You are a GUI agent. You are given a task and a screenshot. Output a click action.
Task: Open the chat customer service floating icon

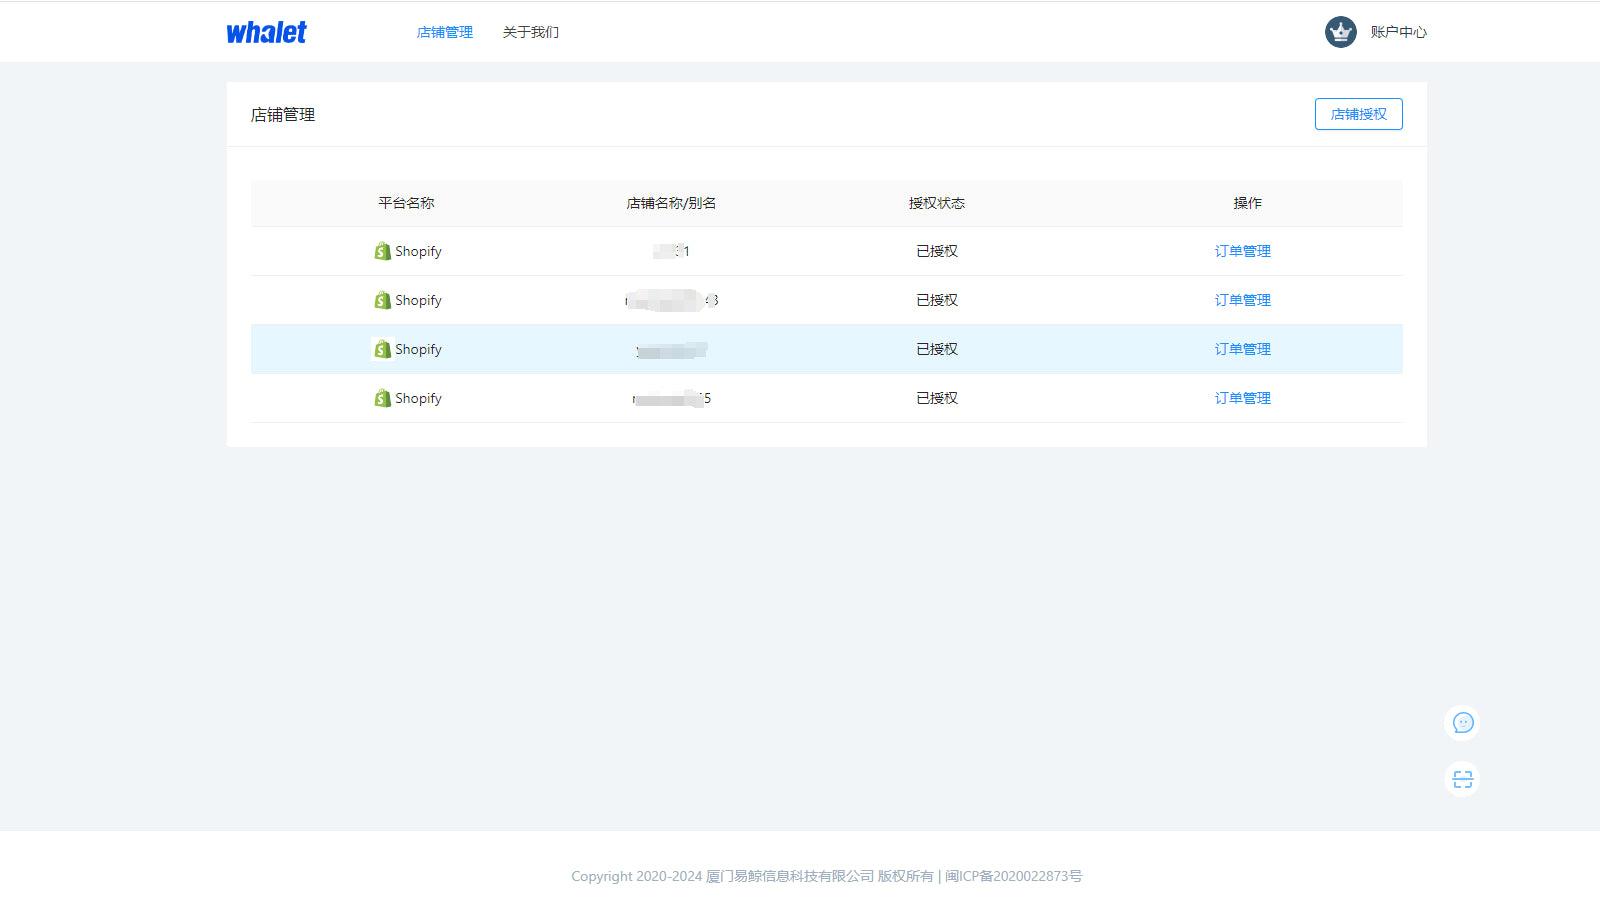point(1463,722)
